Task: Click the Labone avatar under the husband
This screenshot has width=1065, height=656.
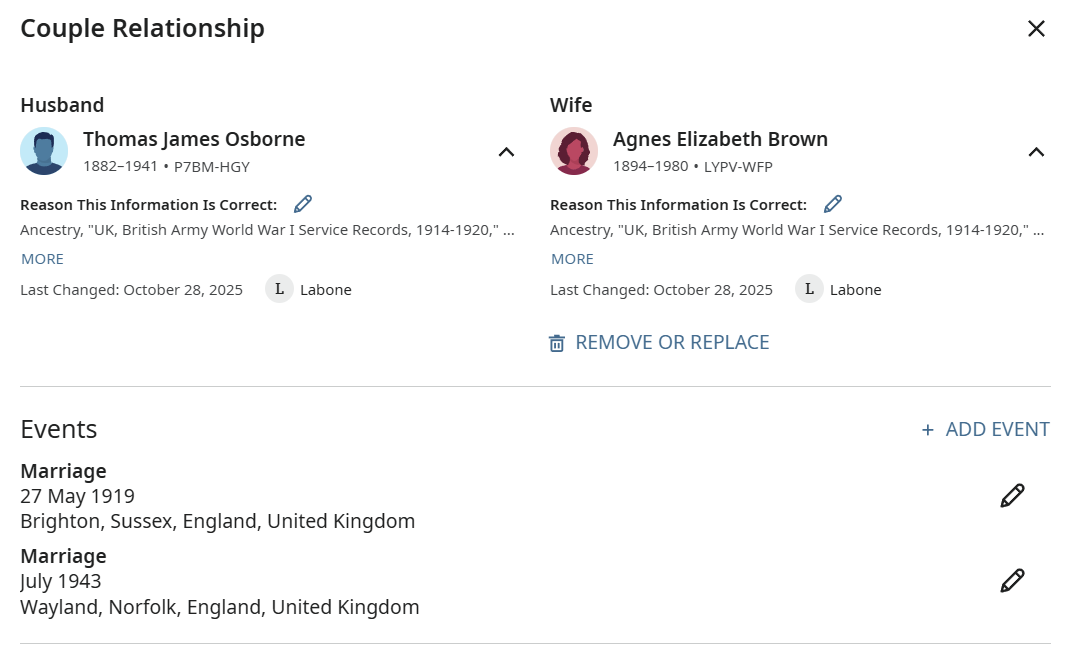Action: coord(279,290)
